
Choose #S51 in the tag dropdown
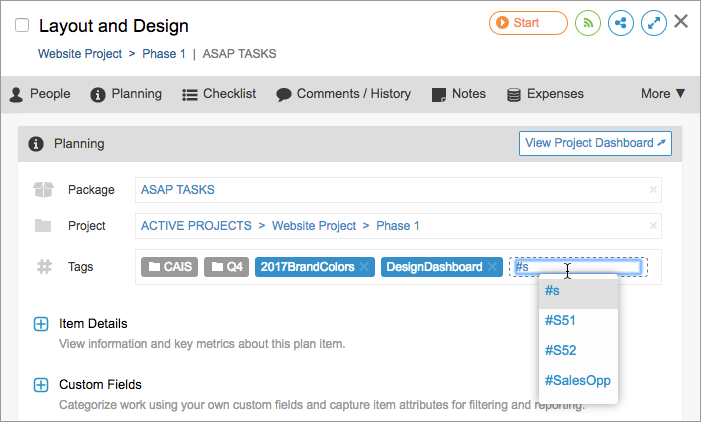[x=560, y=321]
